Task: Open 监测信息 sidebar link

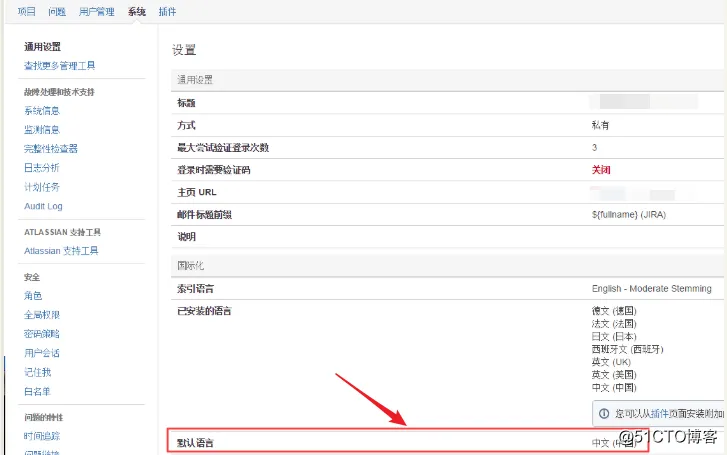Action: (42, 129)
